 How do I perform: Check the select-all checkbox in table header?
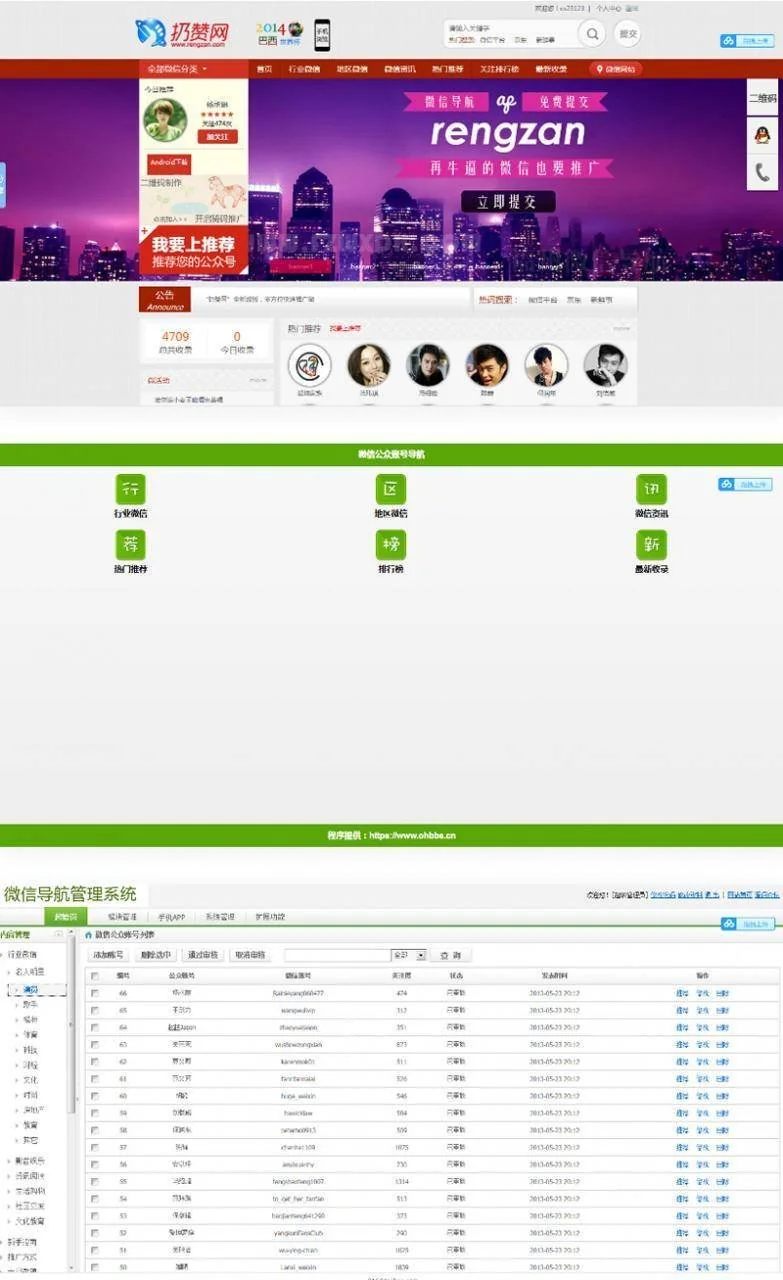click(95, 975)
